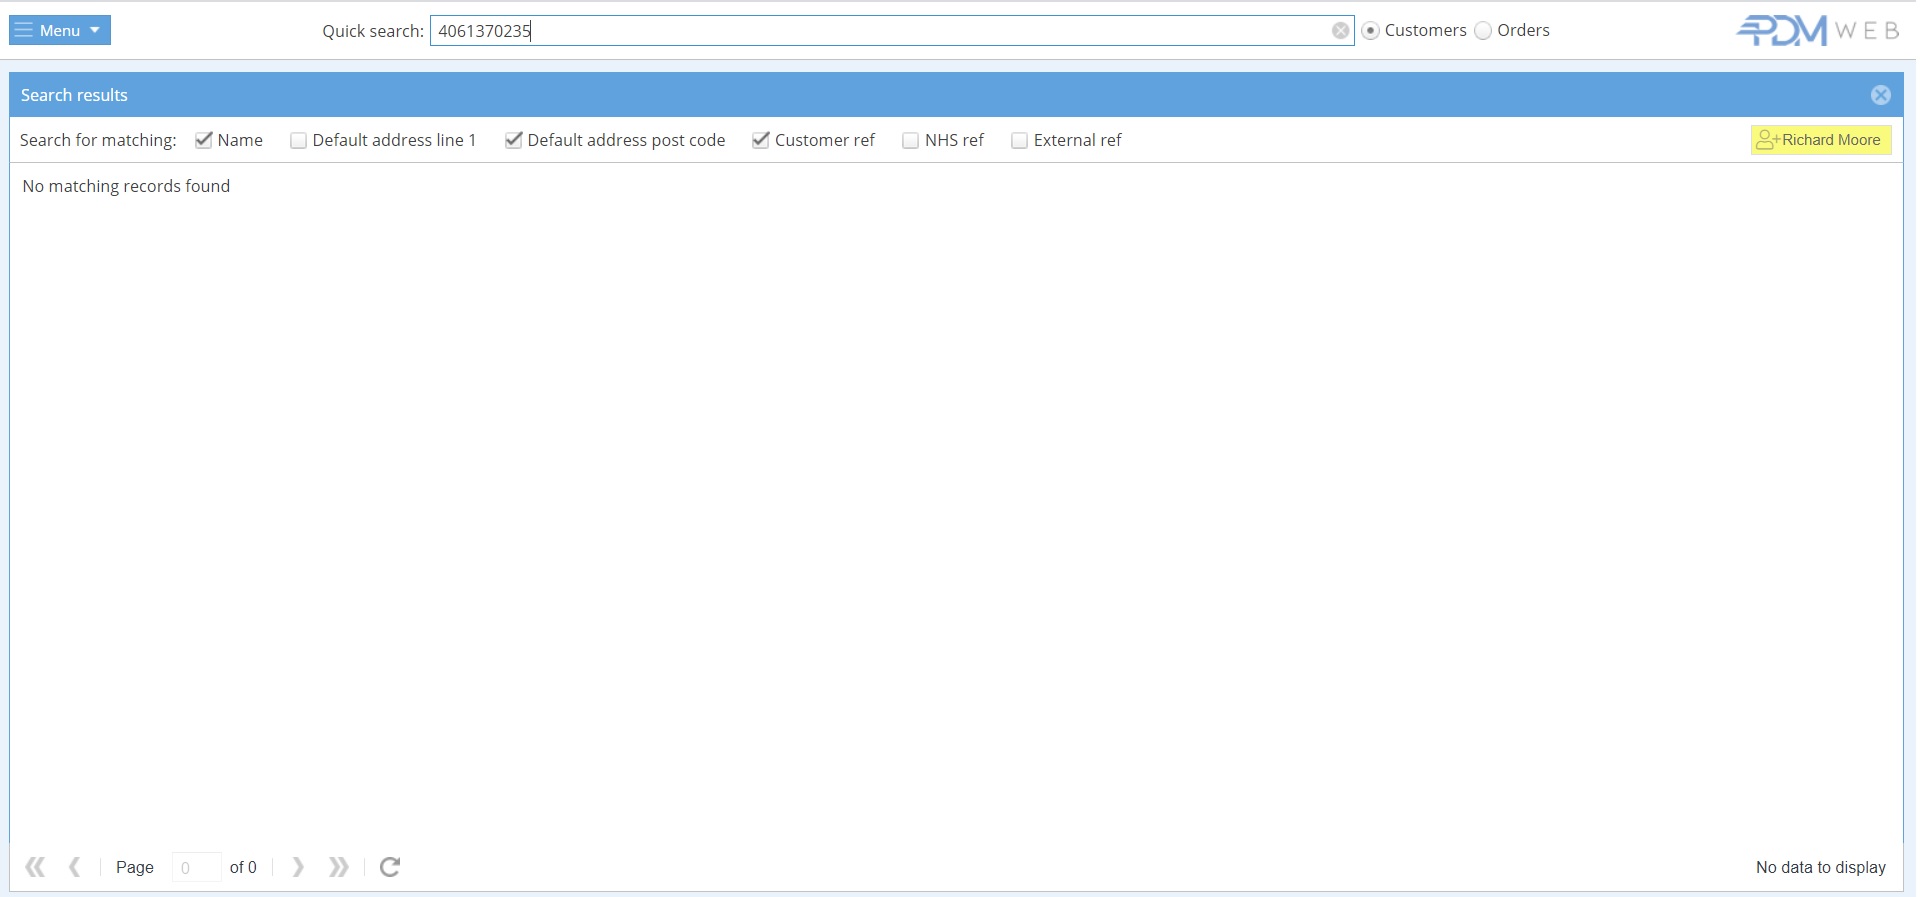Toggle the Customer ref checkbox

click(761, 140)
